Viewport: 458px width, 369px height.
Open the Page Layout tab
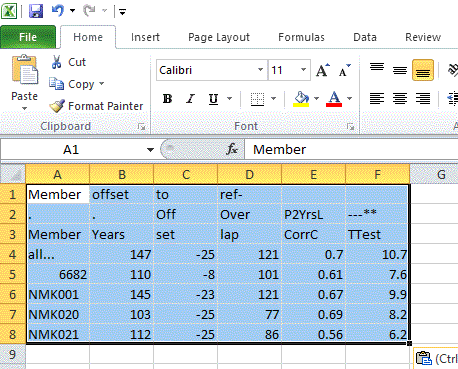pos(219,37)
